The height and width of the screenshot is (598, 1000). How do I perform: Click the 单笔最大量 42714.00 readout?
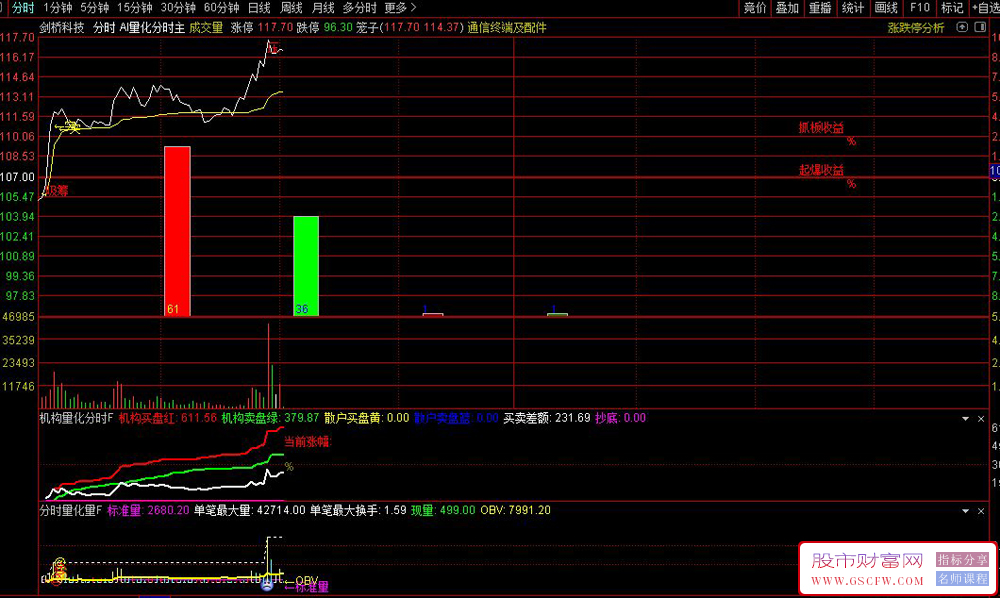tap(250, 511)
